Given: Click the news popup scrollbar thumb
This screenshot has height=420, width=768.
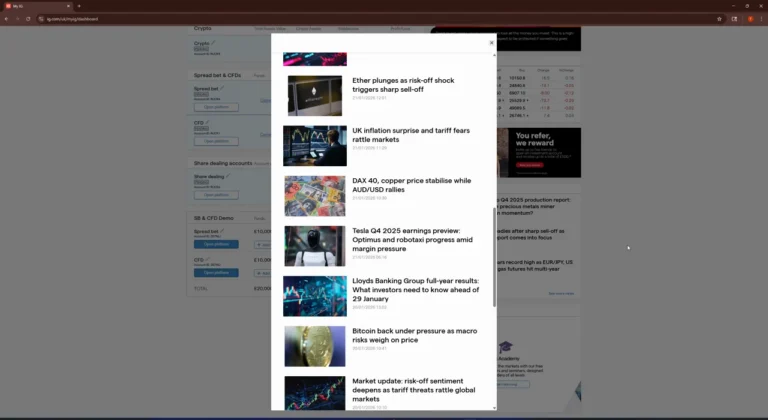Looking at the screenshot, I should [494, 257].
